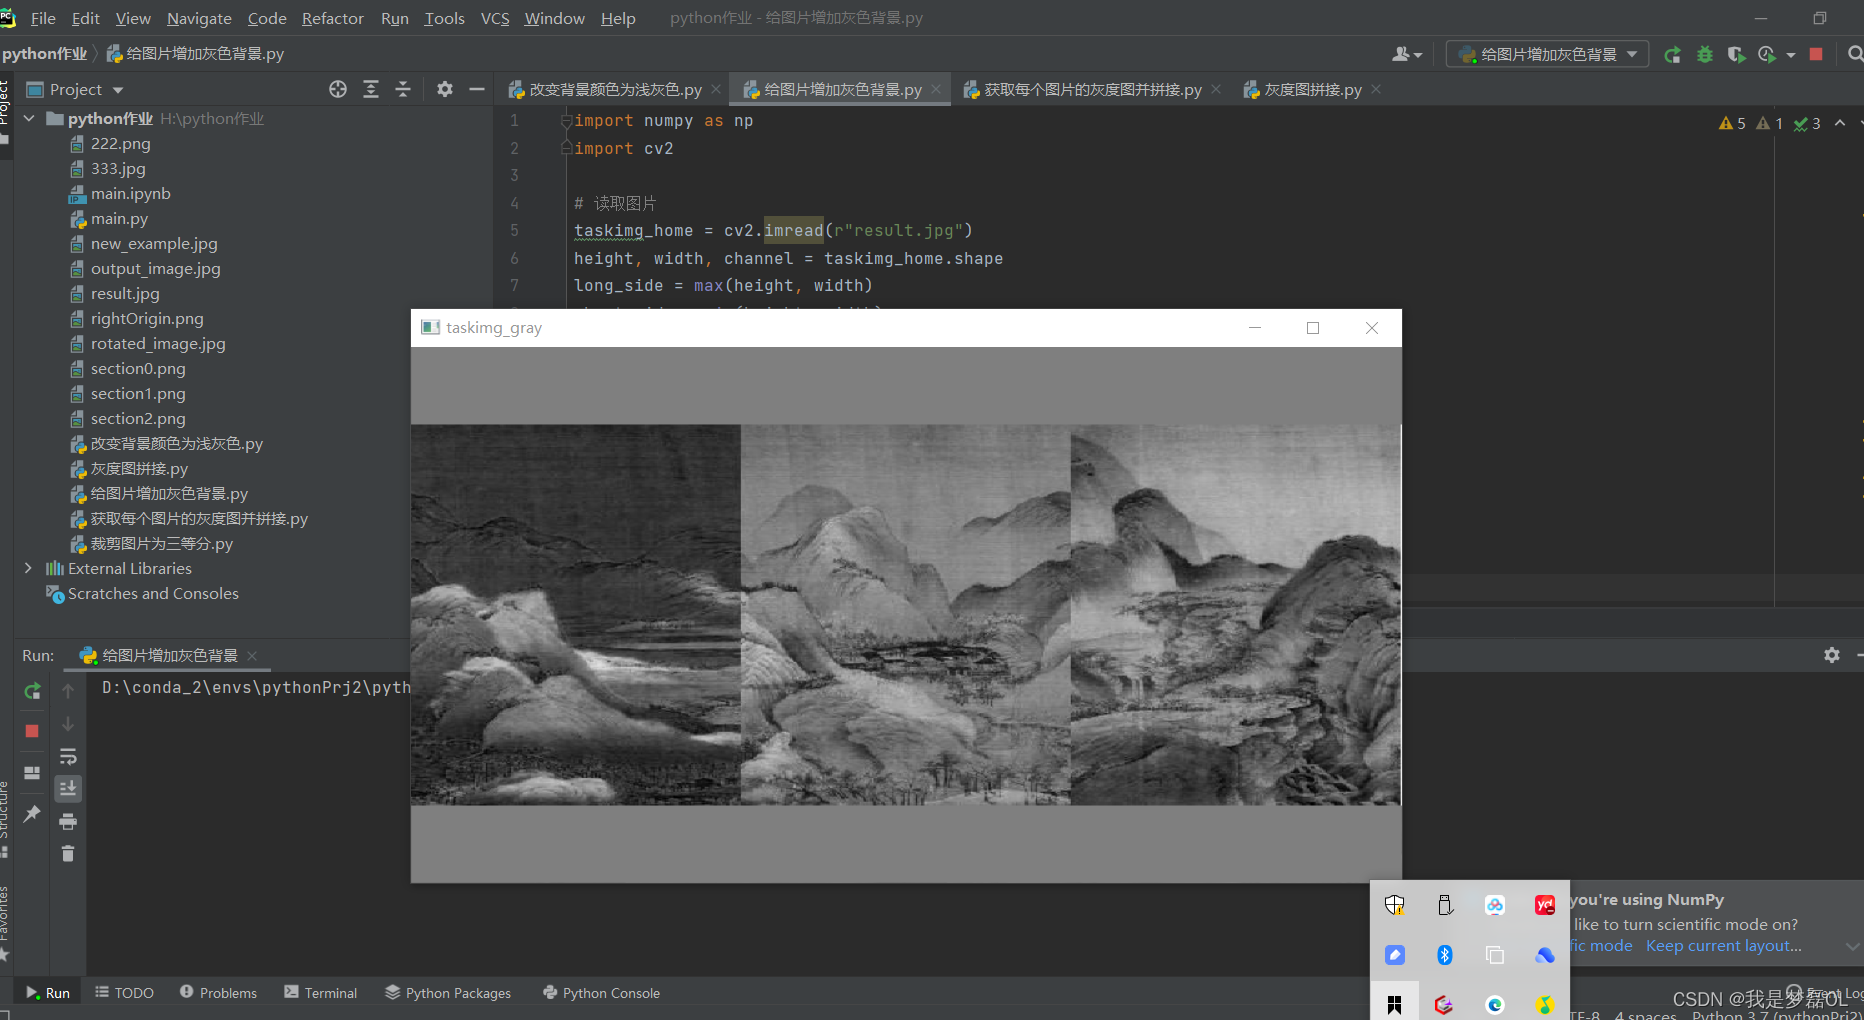Click Collapse All icon in Project panel
The height and width of the screenshot is (1020, 1864).
pos(403,89)
